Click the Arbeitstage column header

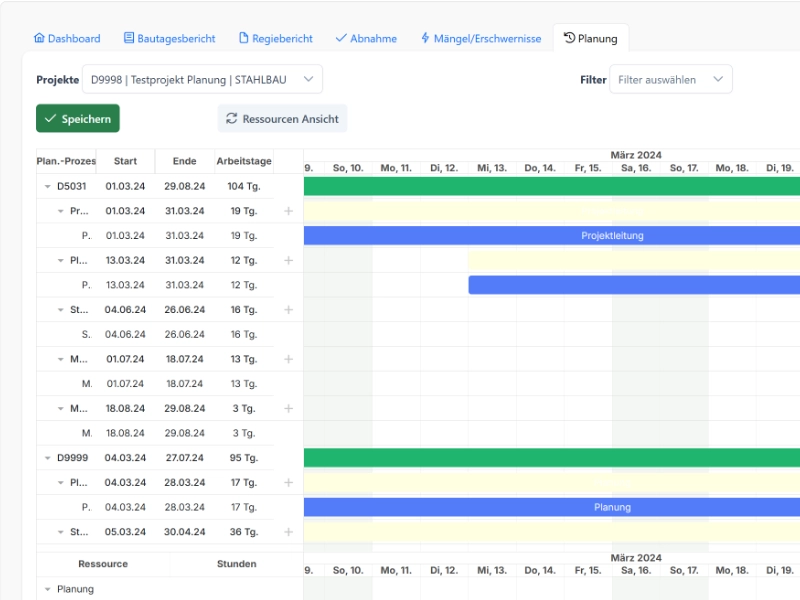(x=243, y=161)
